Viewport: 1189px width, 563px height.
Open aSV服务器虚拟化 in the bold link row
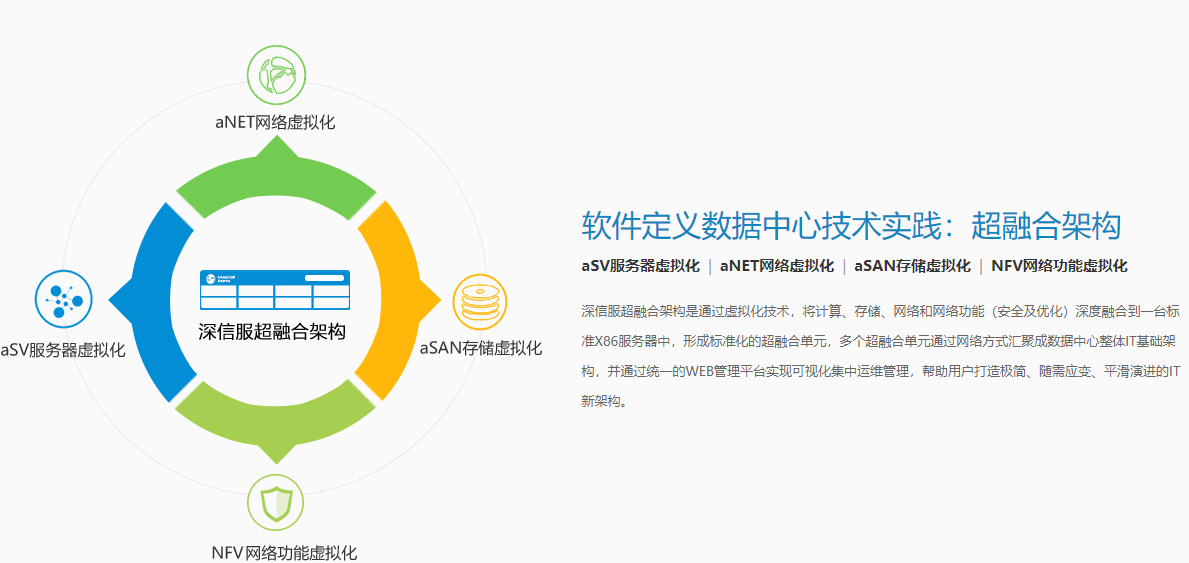click(x=640, y=266)
